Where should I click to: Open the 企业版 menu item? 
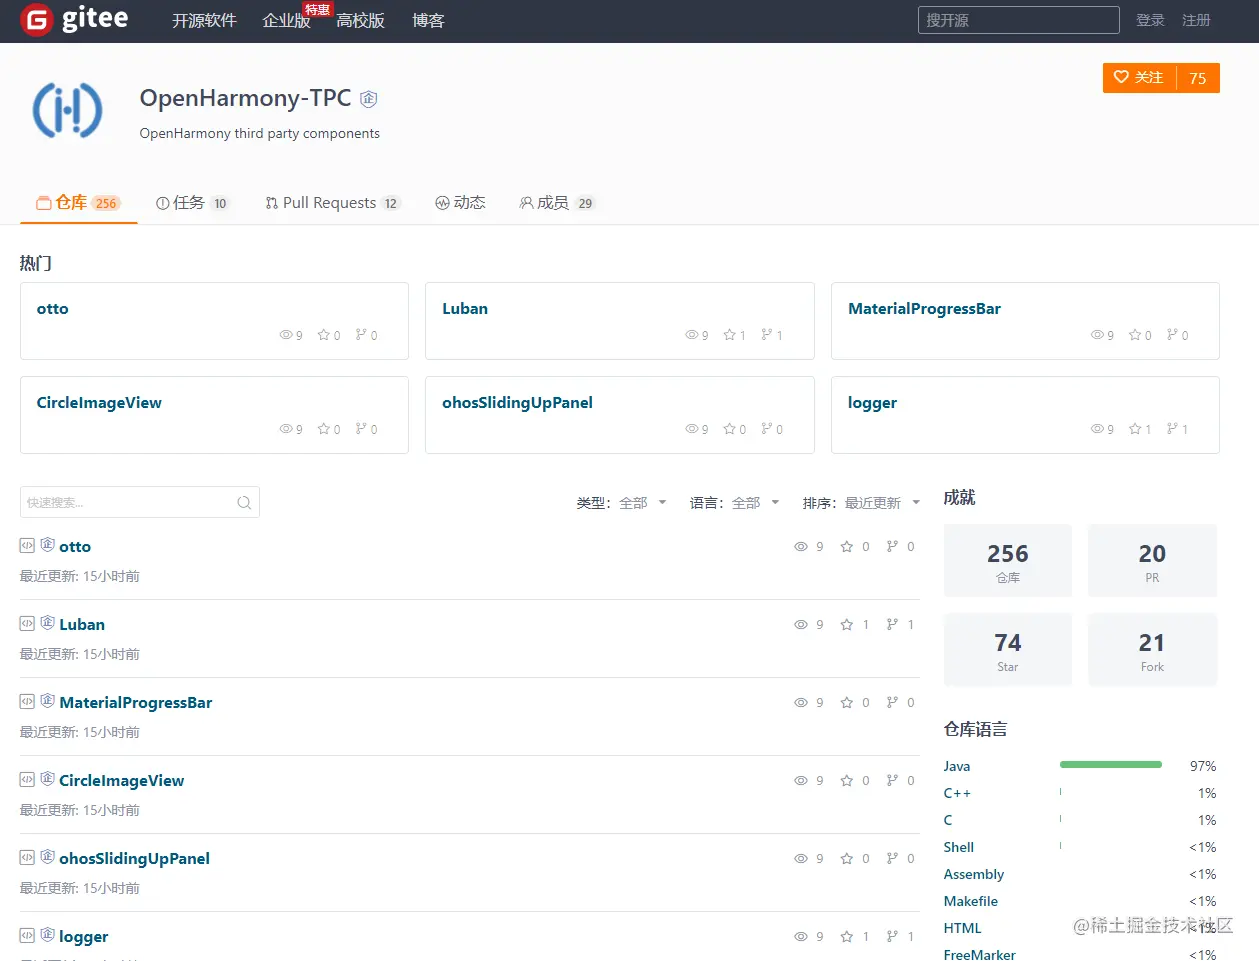(x=286, y=21)
